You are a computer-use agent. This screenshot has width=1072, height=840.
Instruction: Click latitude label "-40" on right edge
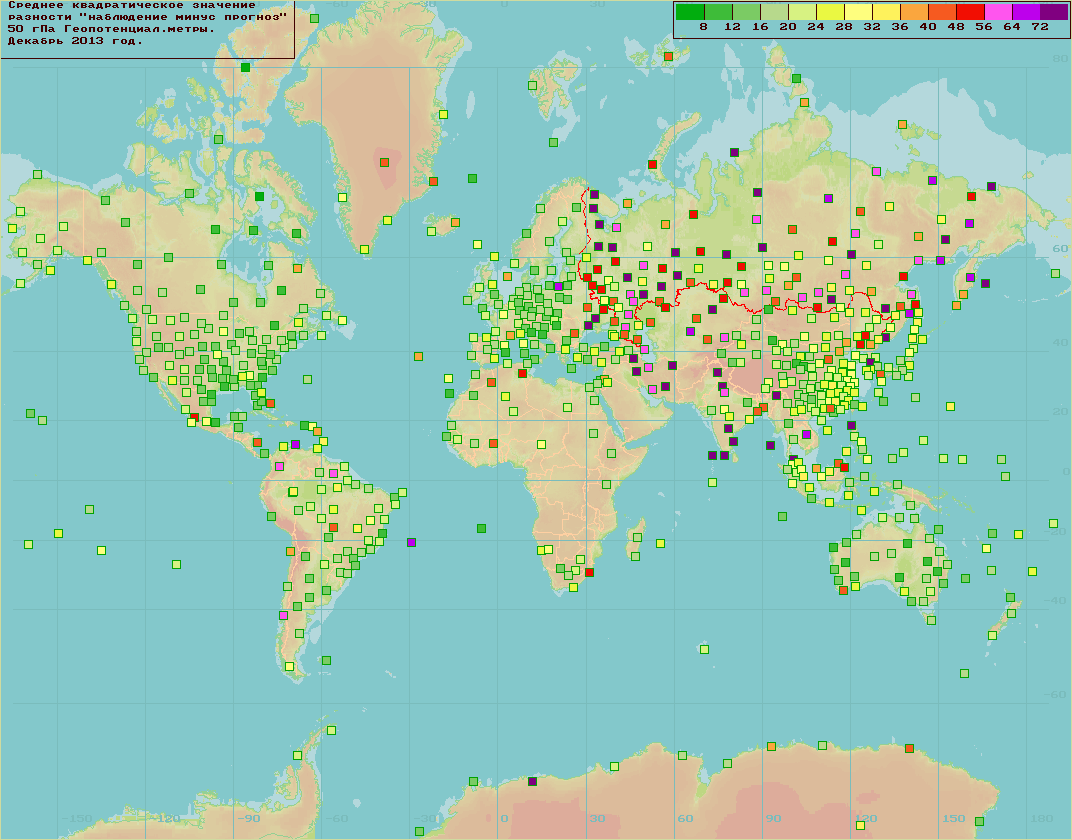[x=1056, y=600]
